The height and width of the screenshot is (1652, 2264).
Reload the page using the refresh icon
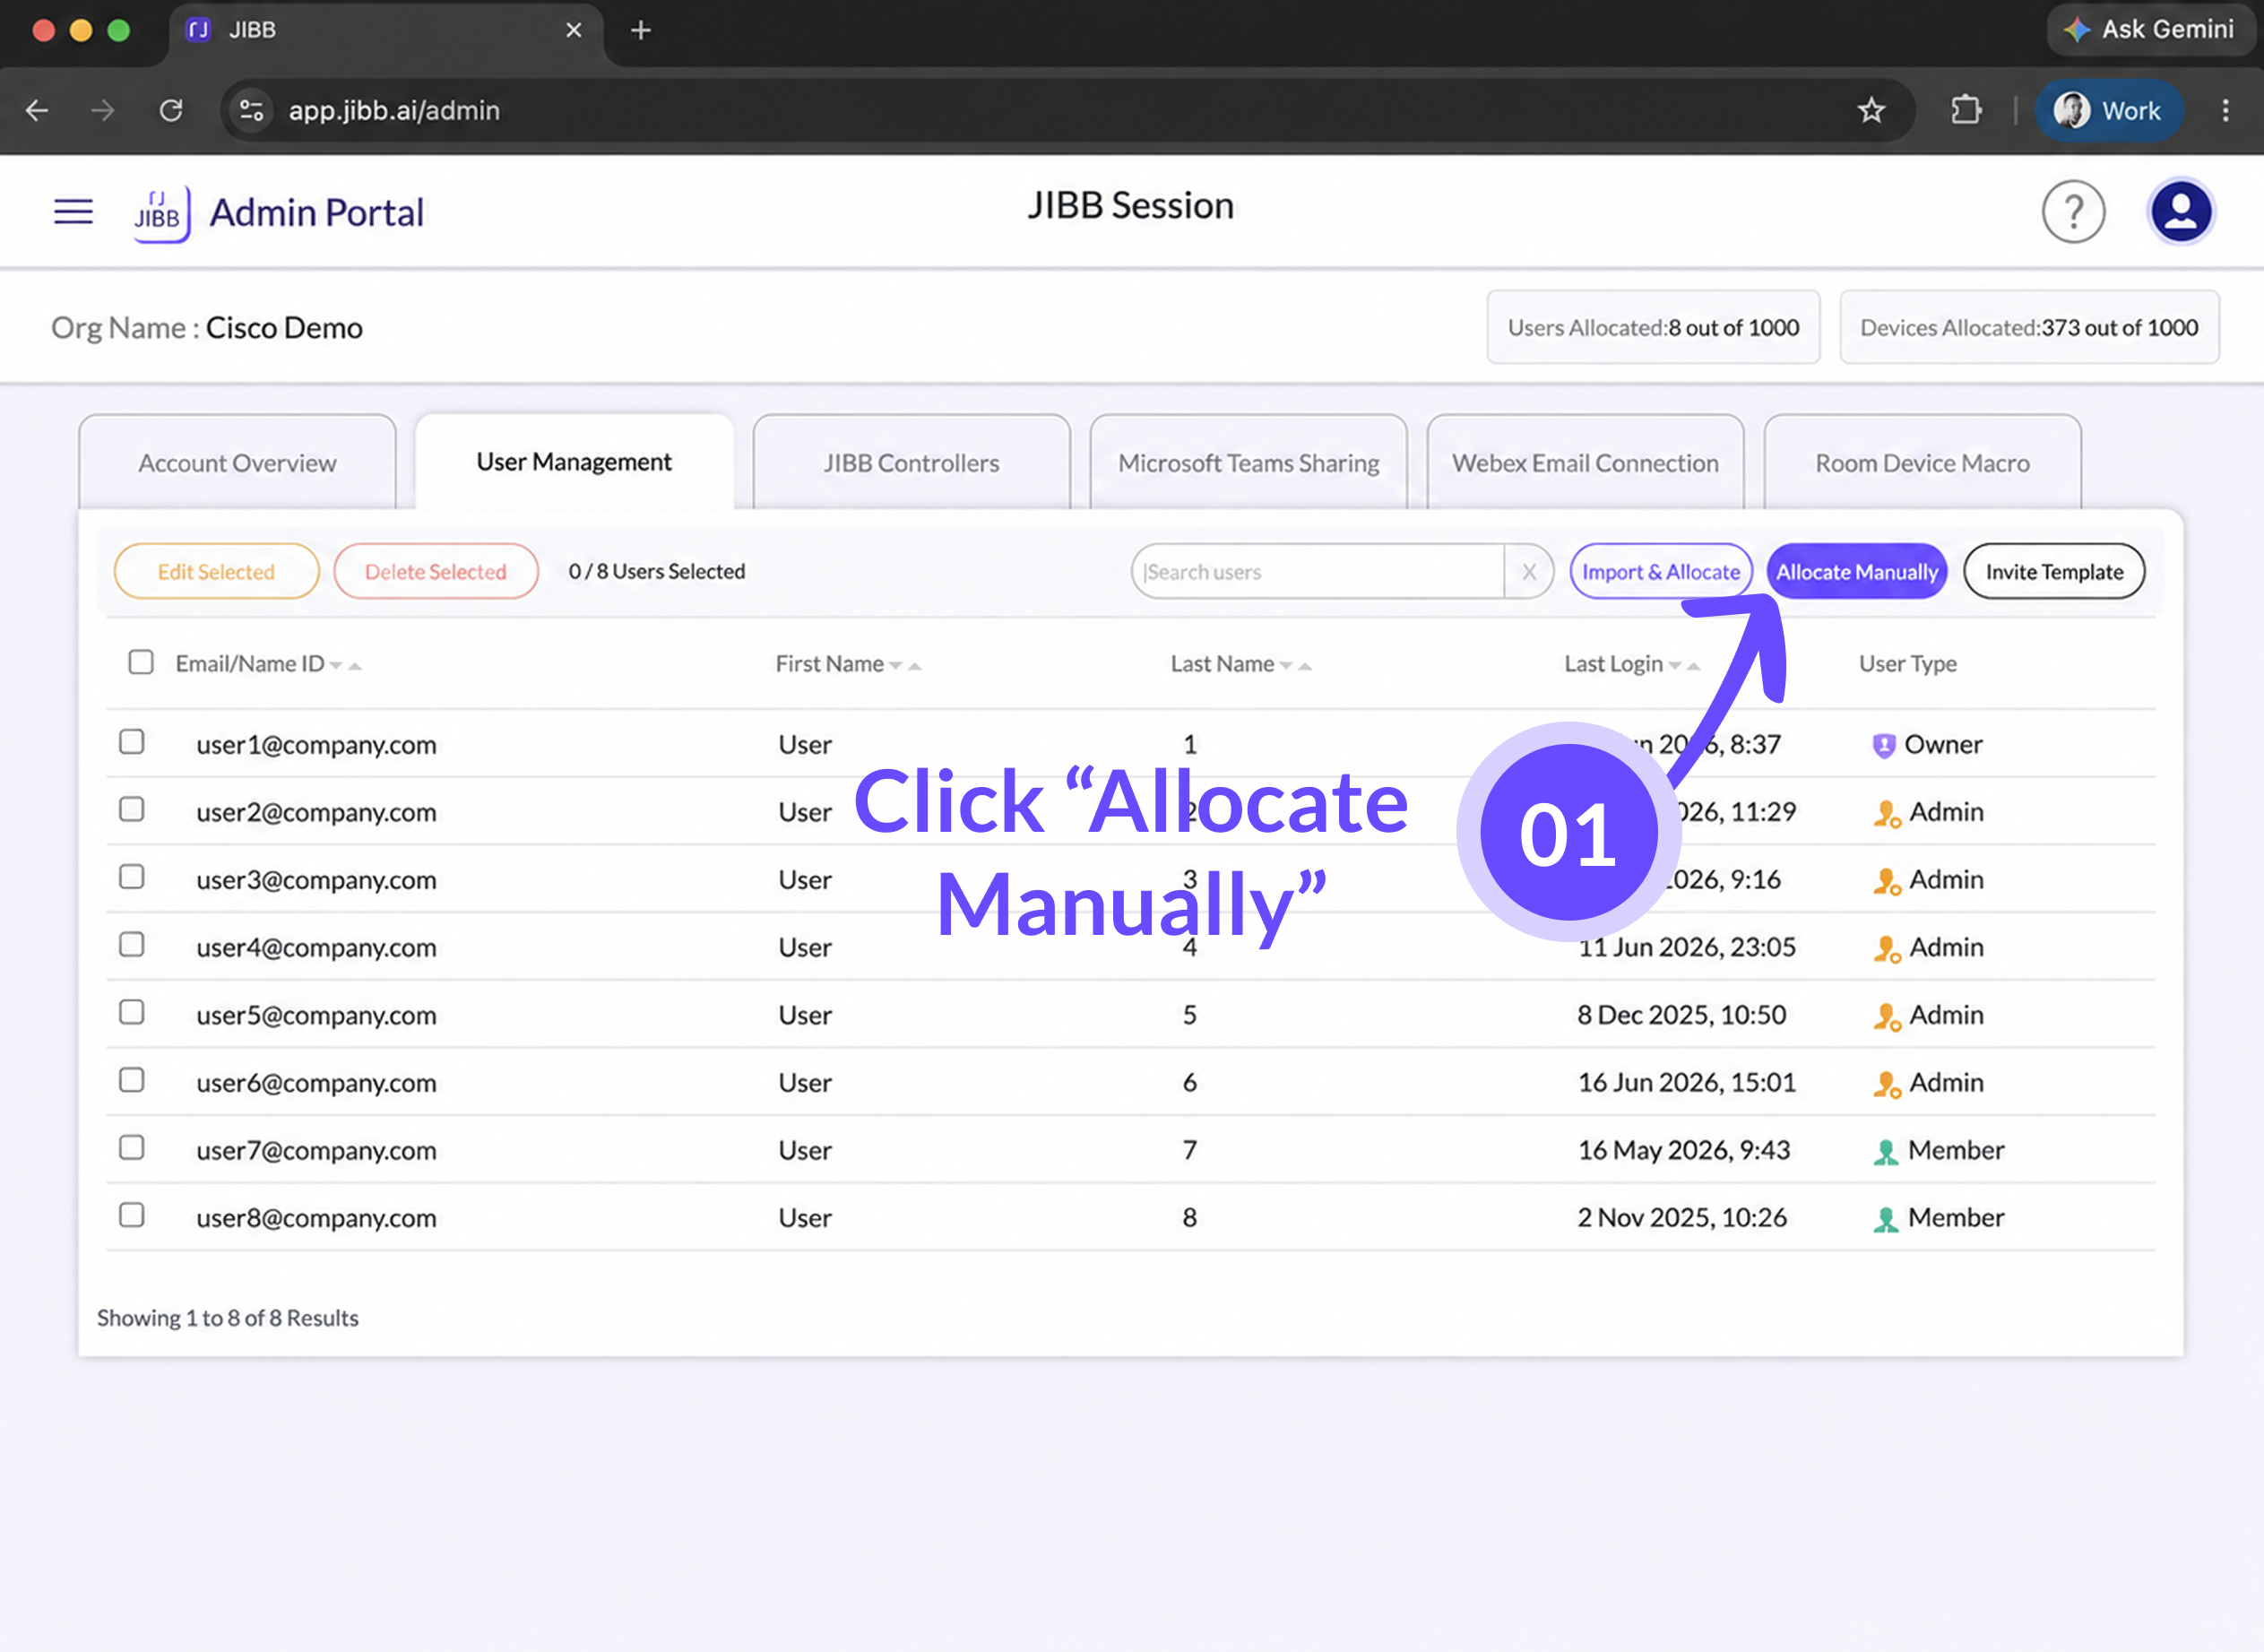171,110
